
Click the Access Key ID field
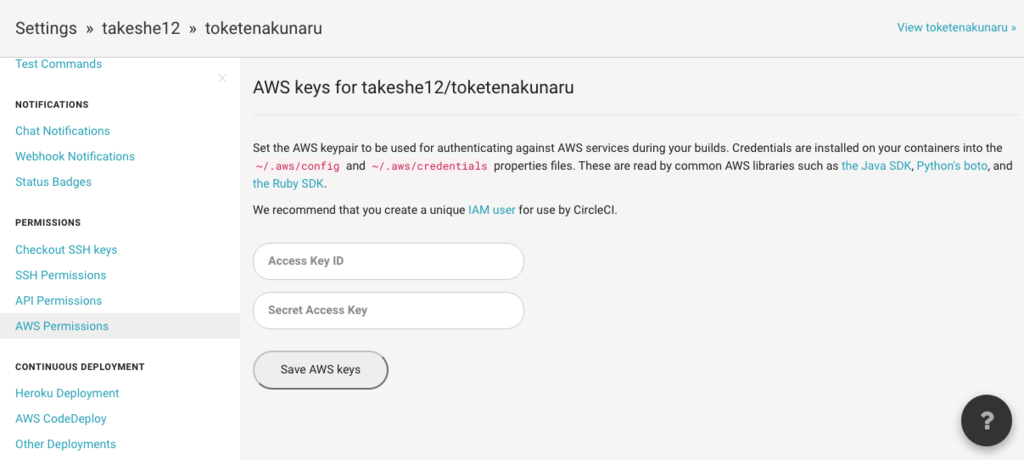388,261
